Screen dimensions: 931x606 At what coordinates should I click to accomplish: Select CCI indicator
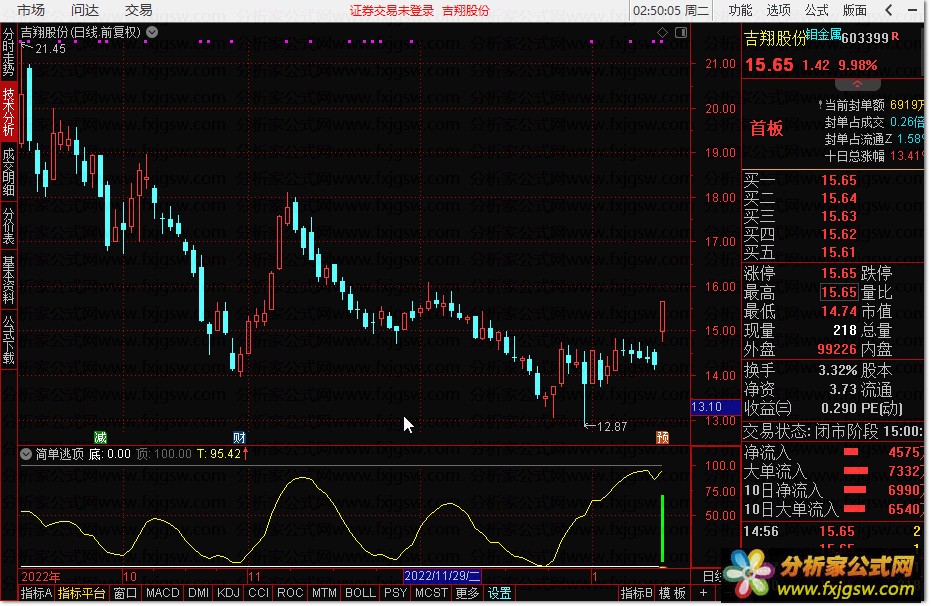[x=258, y=593]
